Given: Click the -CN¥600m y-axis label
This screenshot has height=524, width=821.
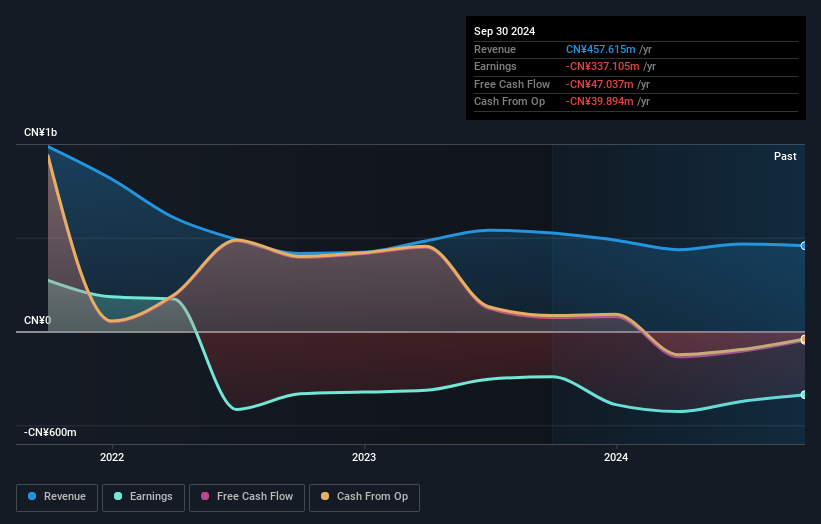Looking at the screenshot, I should click(x=50, y=432).
